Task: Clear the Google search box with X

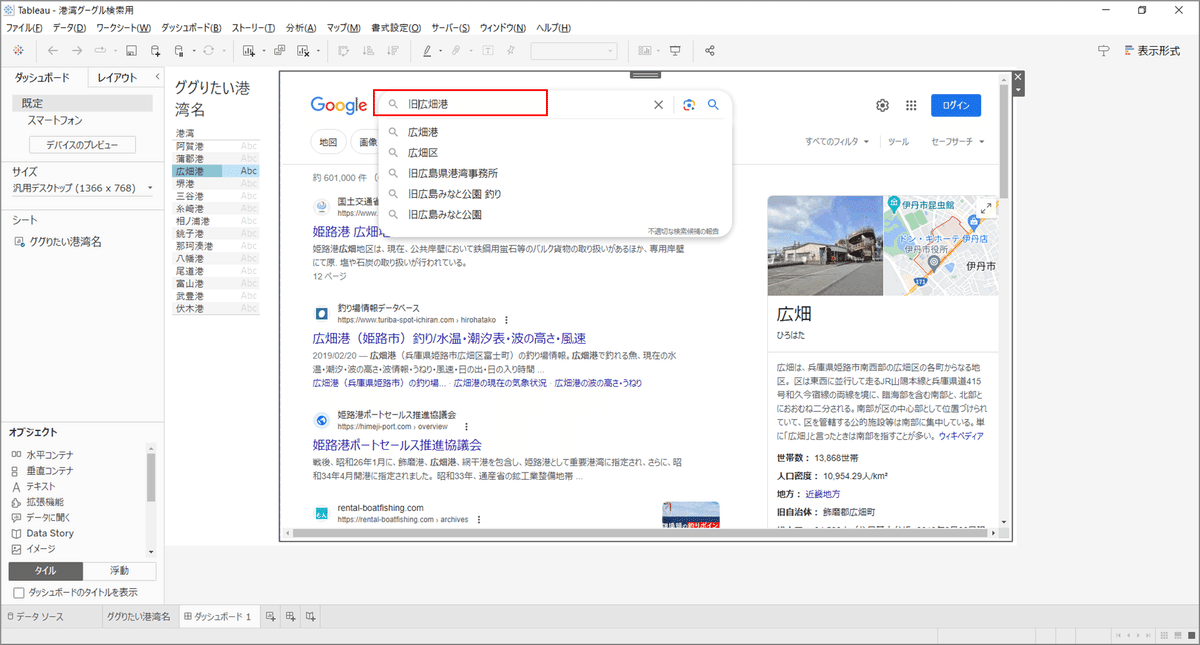Action: tap(658, 104)
